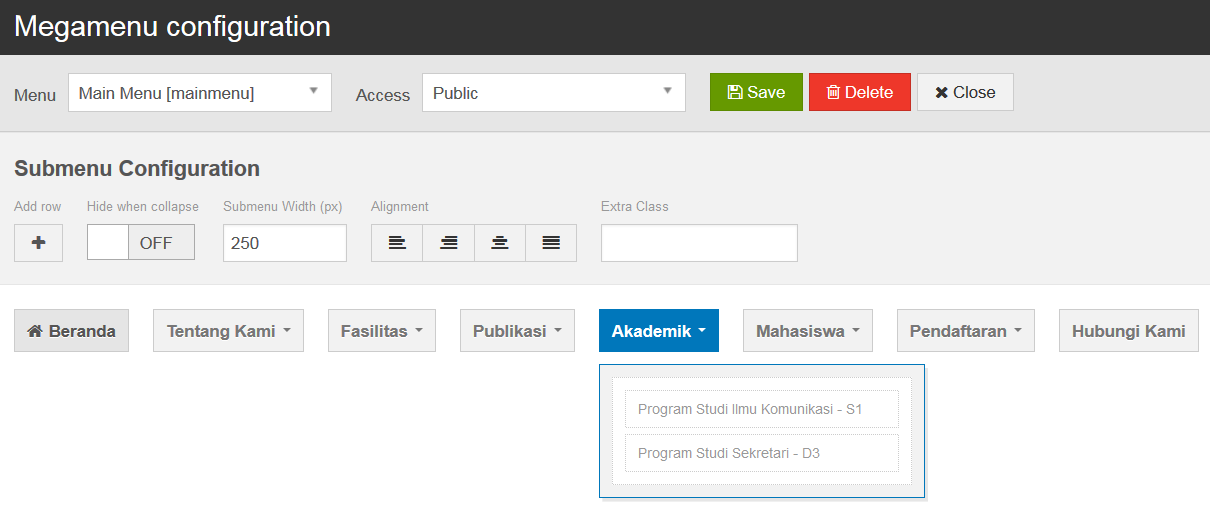This screenshot has width=1210, height=519.
Task: Focus the Extra Class text field
Action: 699,243
